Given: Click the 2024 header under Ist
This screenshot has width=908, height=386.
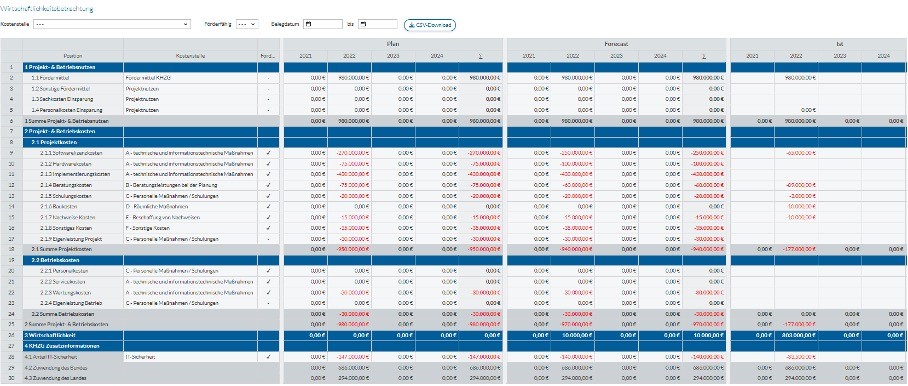Looking at the screenshot, I should pyautogui.click(x=884, y=56).
